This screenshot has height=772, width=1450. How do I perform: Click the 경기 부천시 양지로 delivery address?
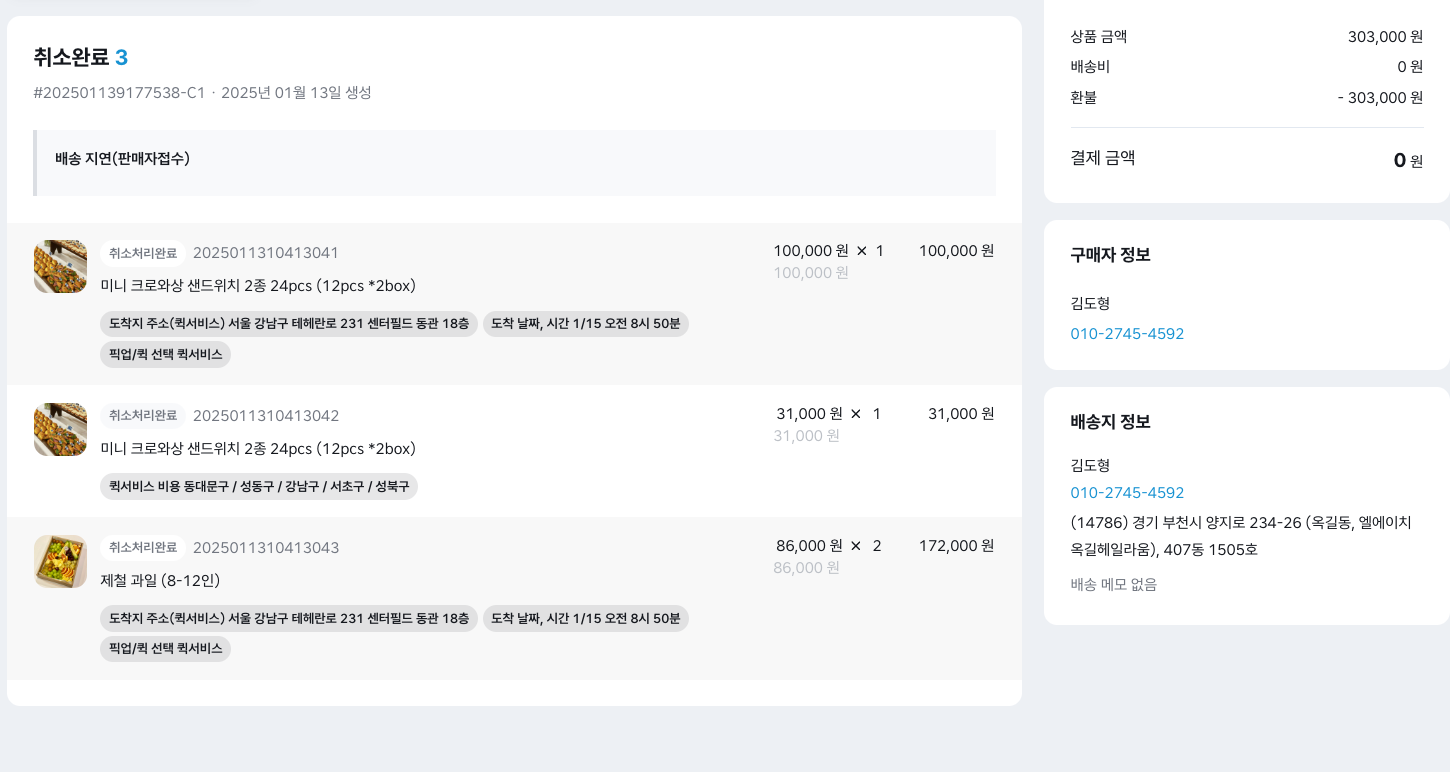click(x=1240, y=536)
